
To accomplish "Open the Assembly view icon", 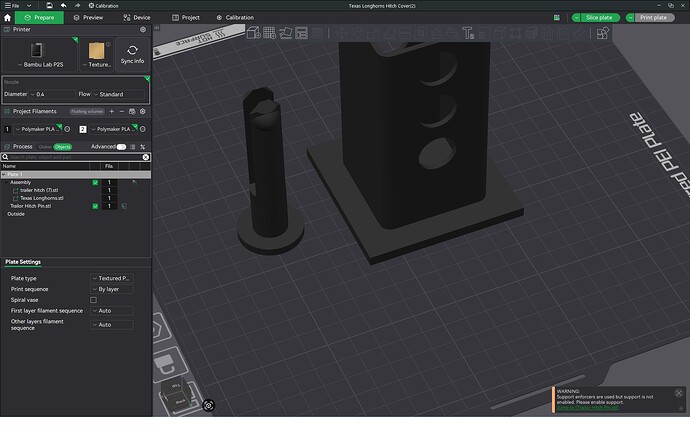I will point(602,33).
